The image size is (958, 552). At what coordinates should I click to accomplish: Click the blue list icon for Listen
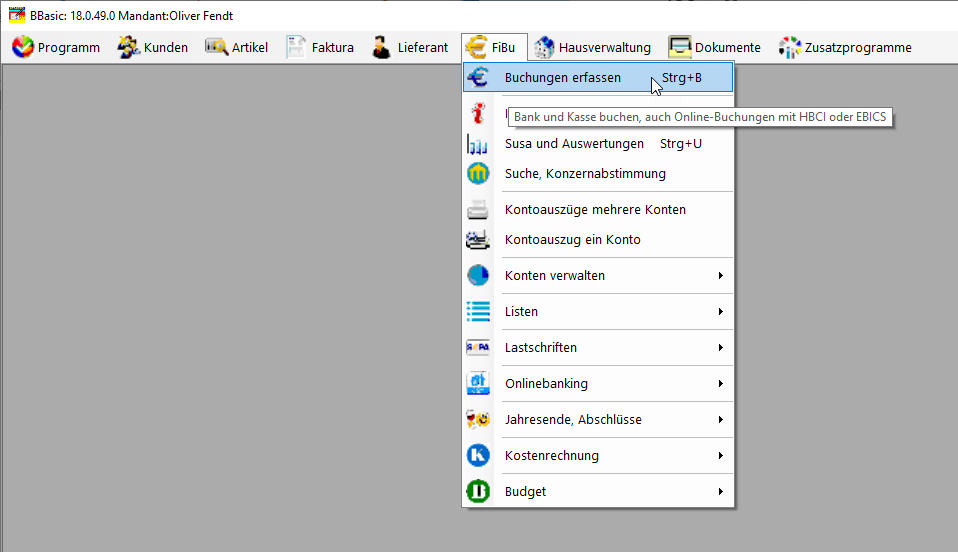(x=478, y=311)
